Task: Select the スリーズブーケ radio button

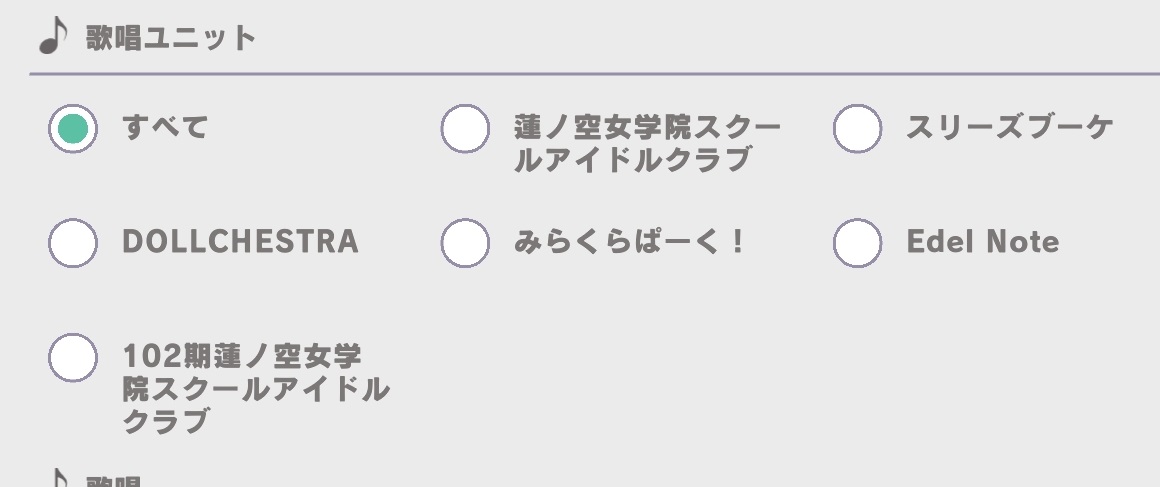Action: [x=857, y=129]
